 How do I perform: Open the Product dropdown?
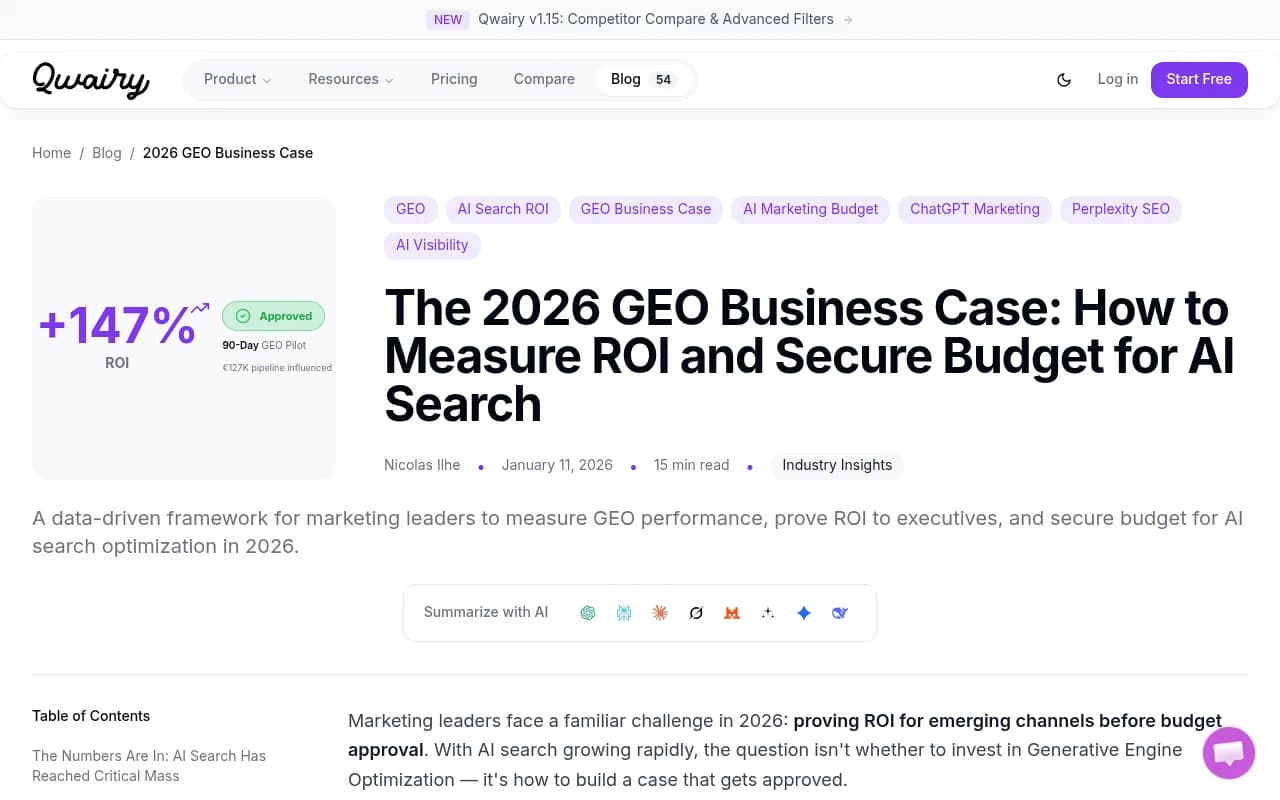[236, 79]
